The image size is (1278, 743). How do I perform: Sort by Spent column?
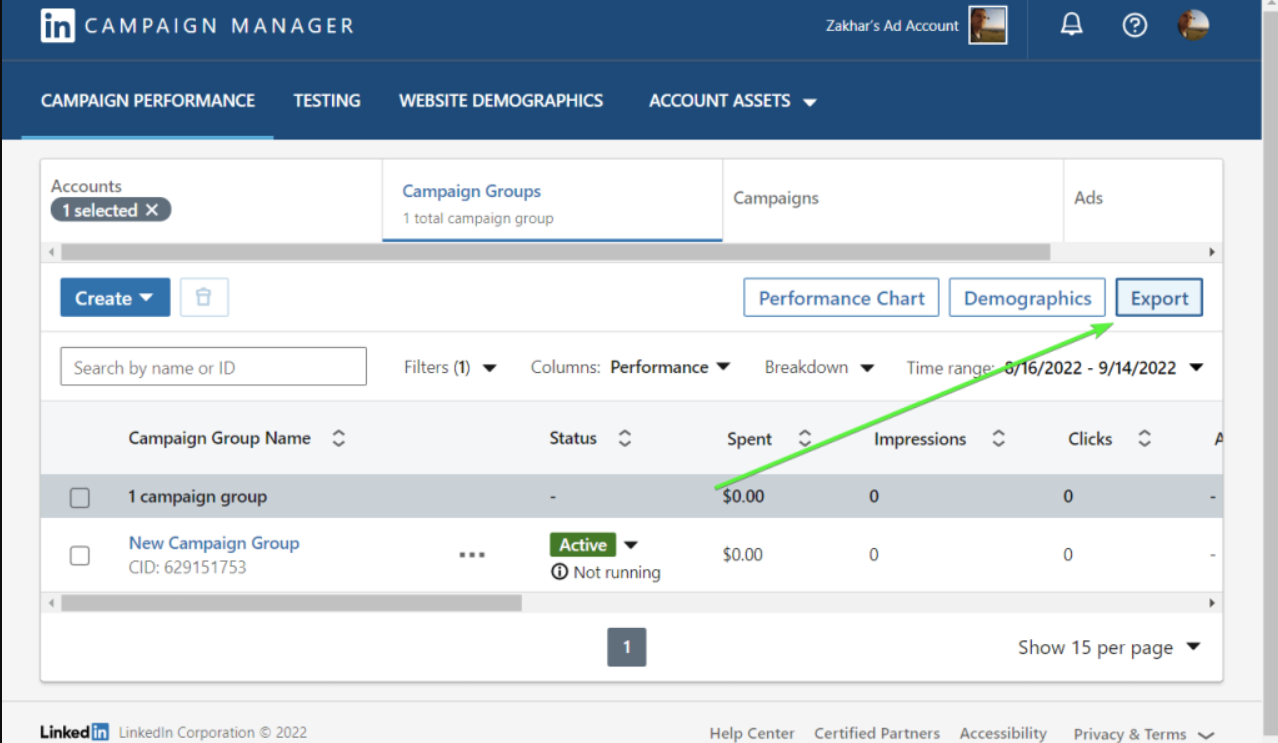[804, 438]
